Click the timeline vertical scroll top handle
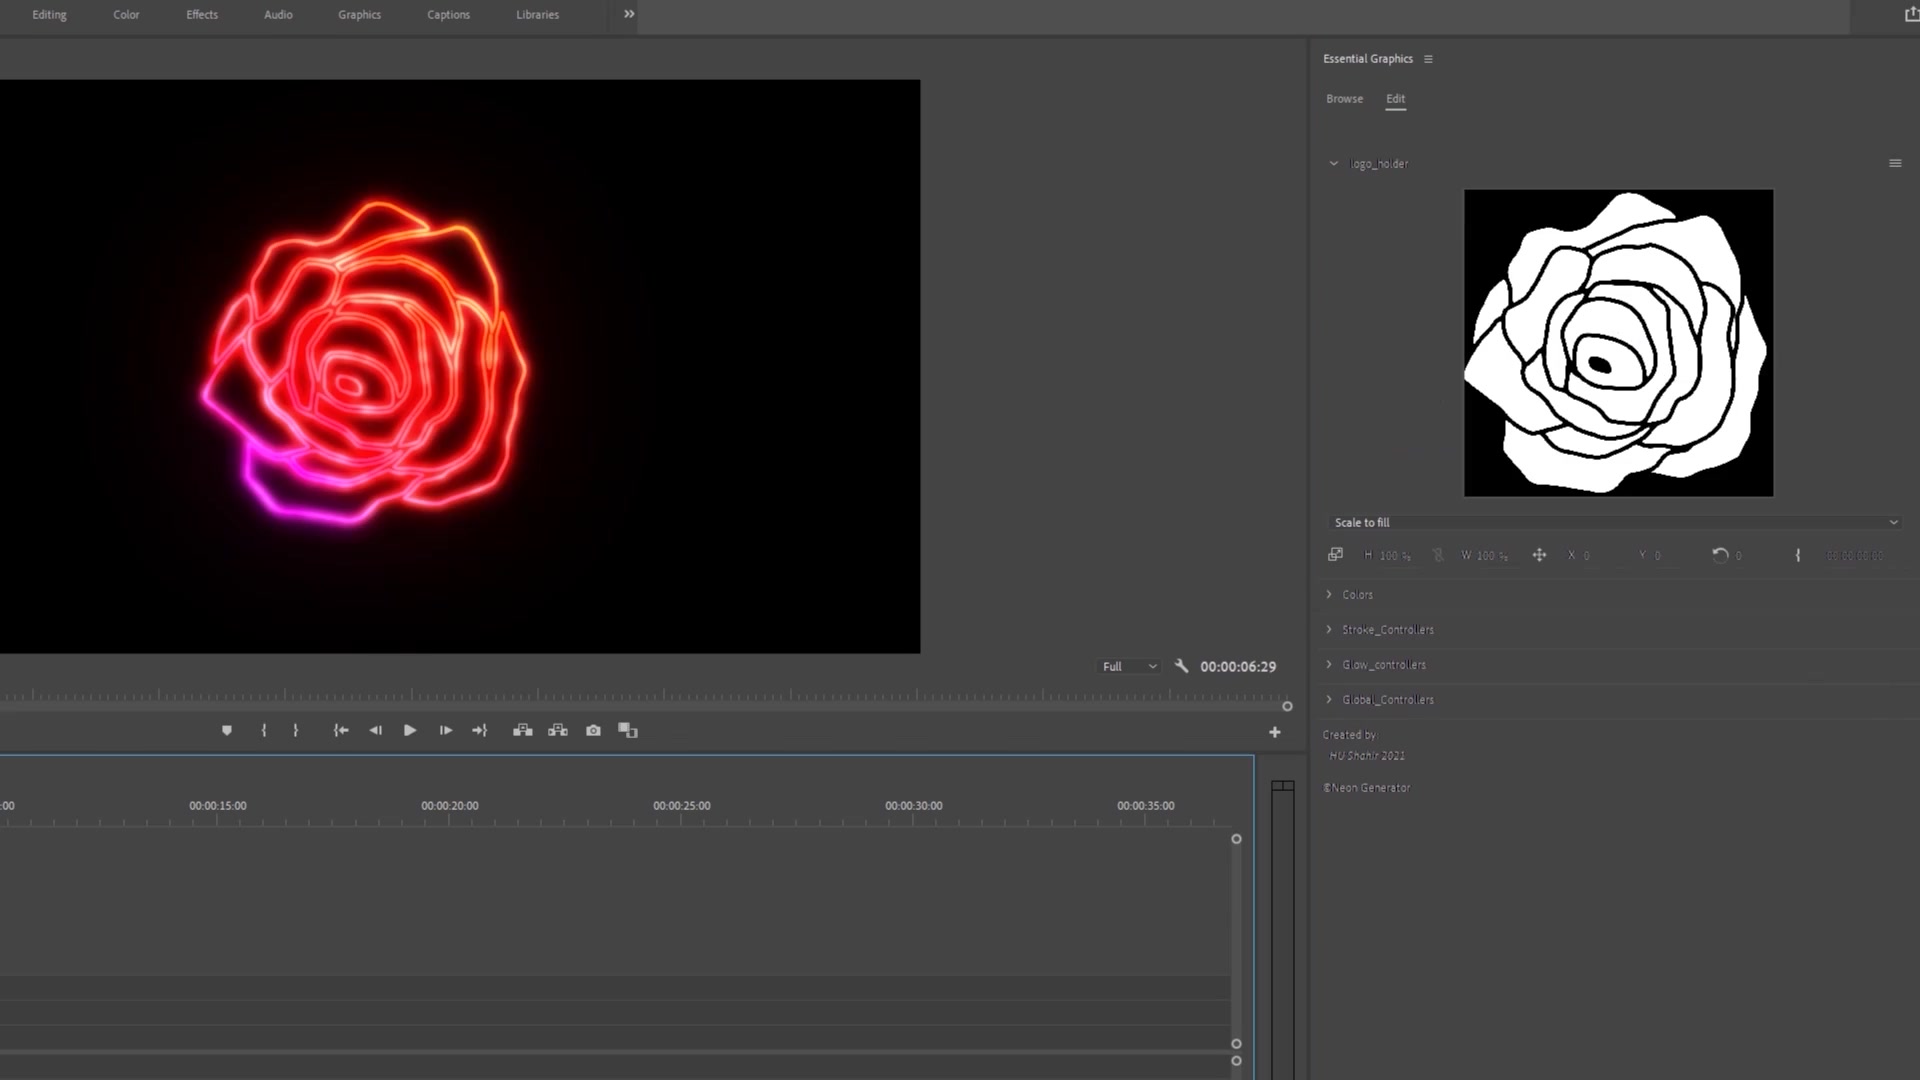This screenshot has width=1920, height=1080. click(x=1236, y=839)
